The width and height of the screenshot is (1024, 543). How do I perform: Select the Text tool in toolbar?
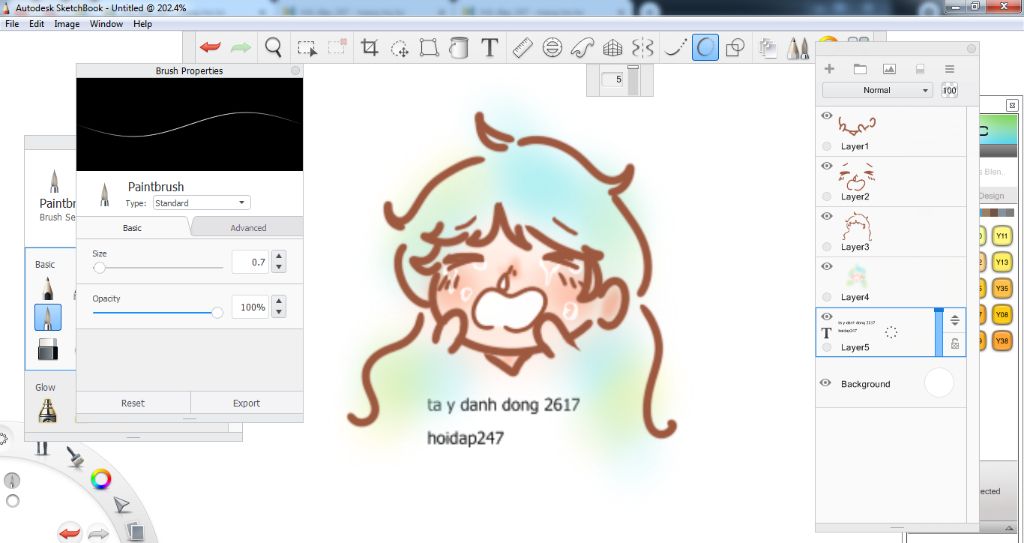[x=489, y=47]
